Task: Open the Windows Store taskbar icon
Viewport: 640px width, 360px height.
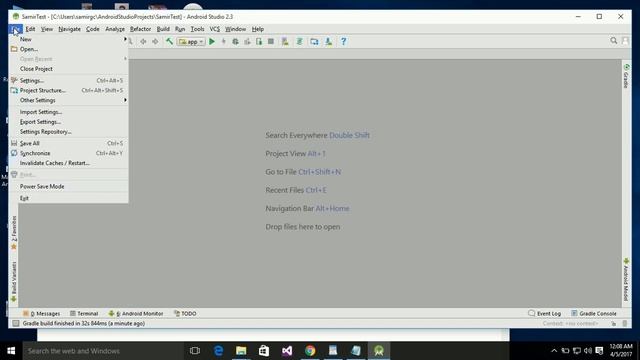Action: tap(264, 351)
